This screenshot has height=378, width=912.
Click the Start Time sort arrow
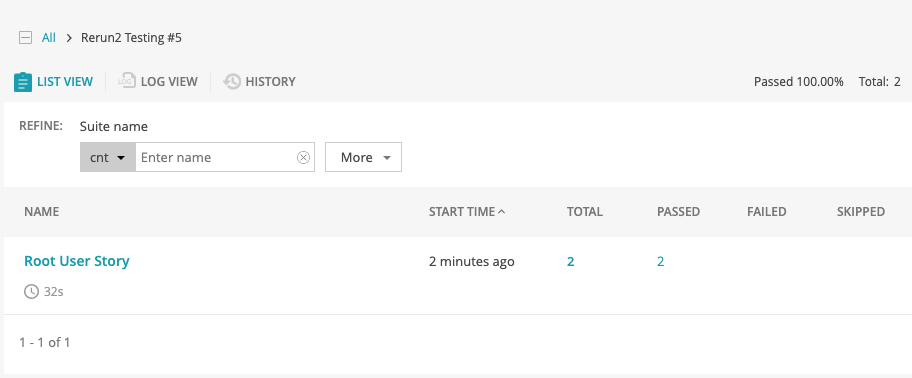click(x=501, y=212)
